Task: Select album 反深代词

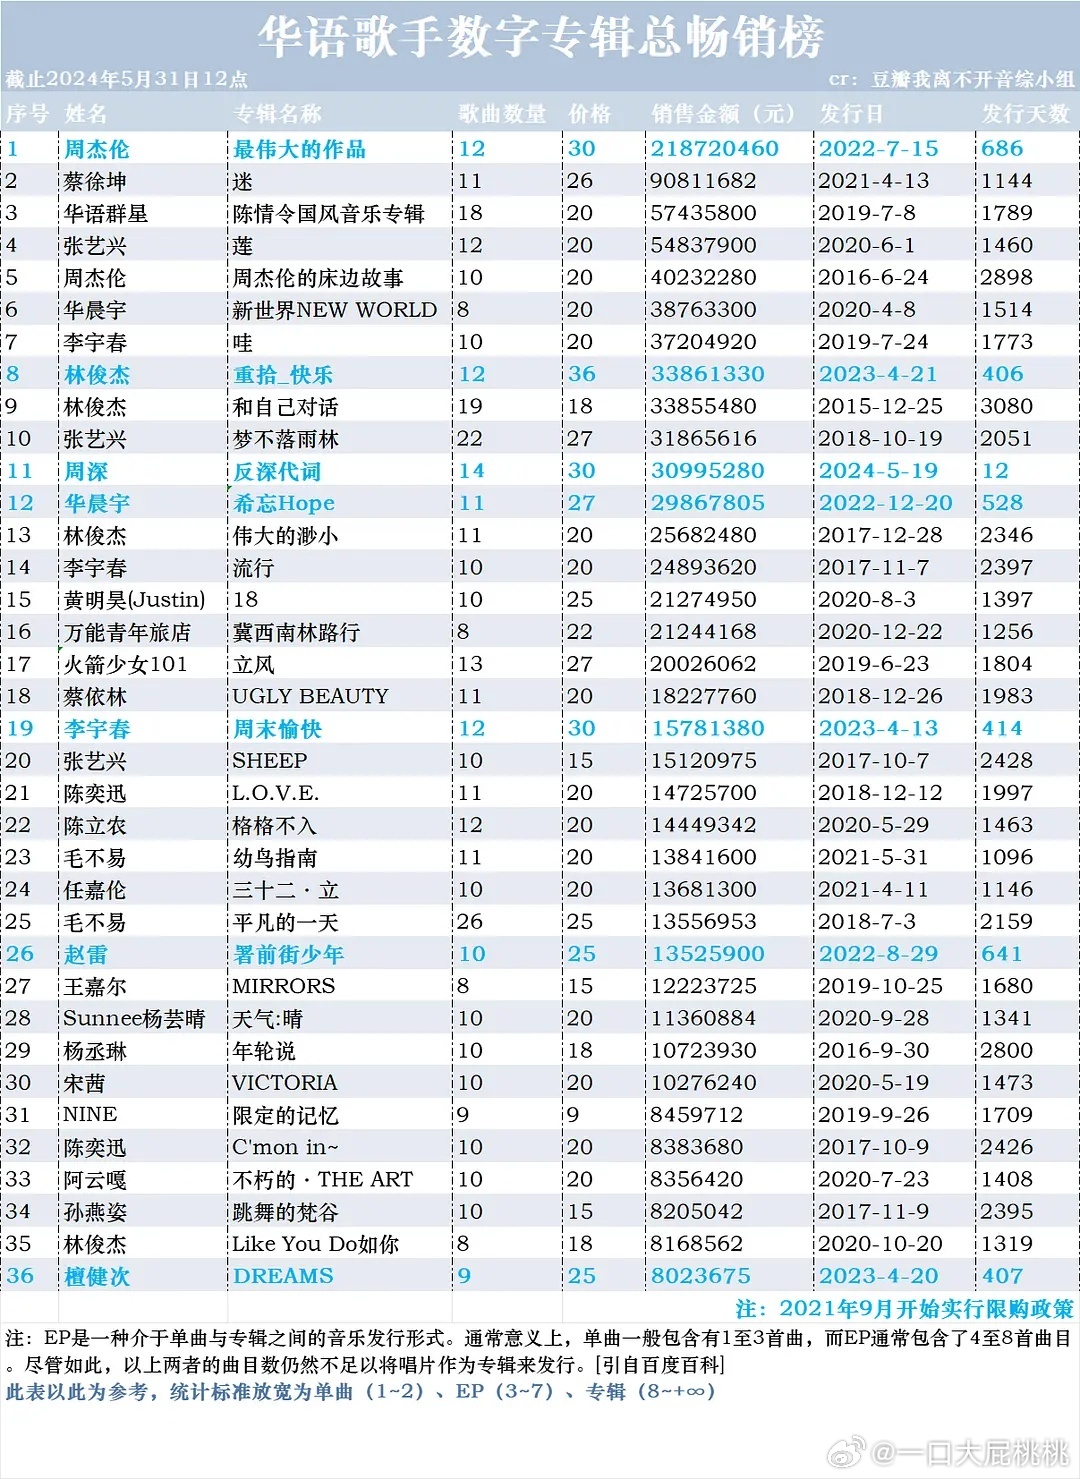Action: (277, 471)
